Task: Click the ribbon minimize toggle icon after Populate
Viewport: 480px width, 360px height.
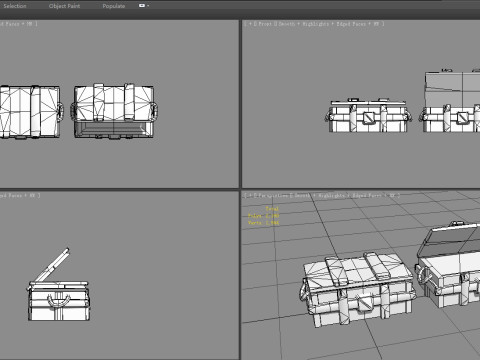Action: [142, 5]
